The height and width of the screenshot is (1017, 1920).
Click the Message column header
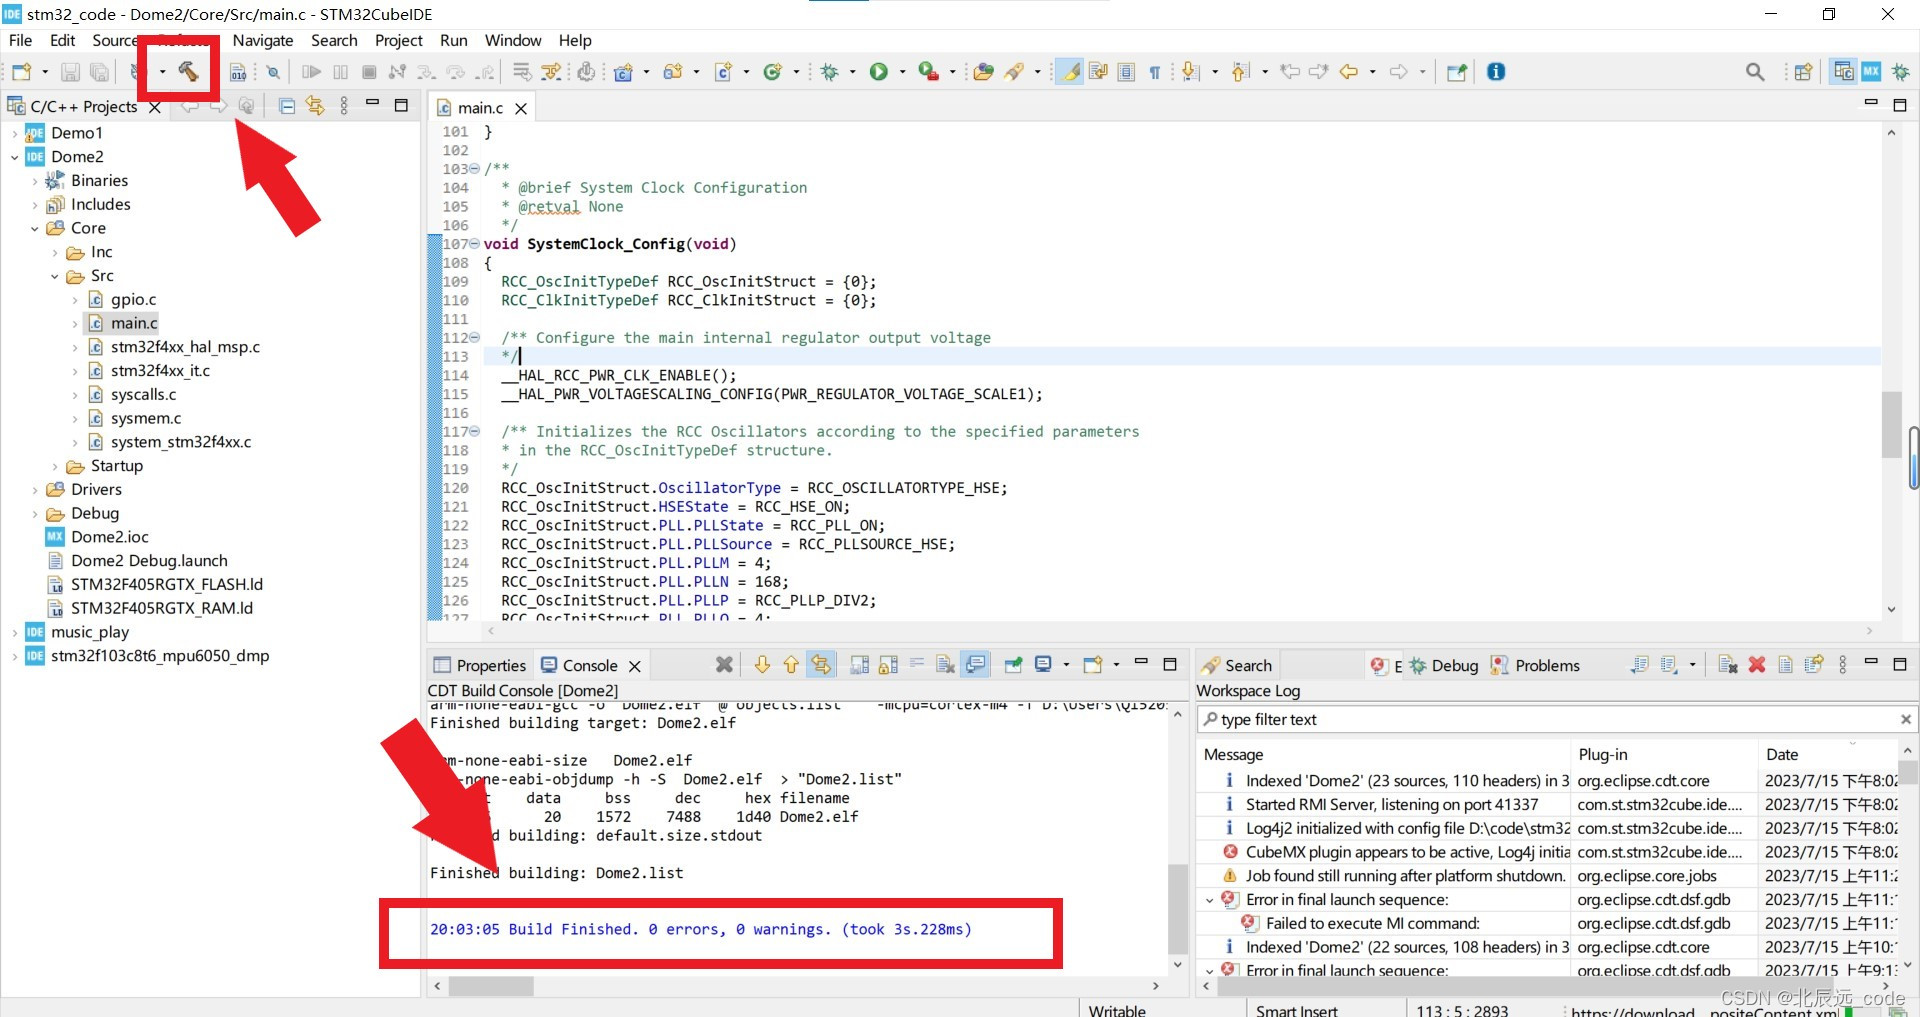(1384, 754)
